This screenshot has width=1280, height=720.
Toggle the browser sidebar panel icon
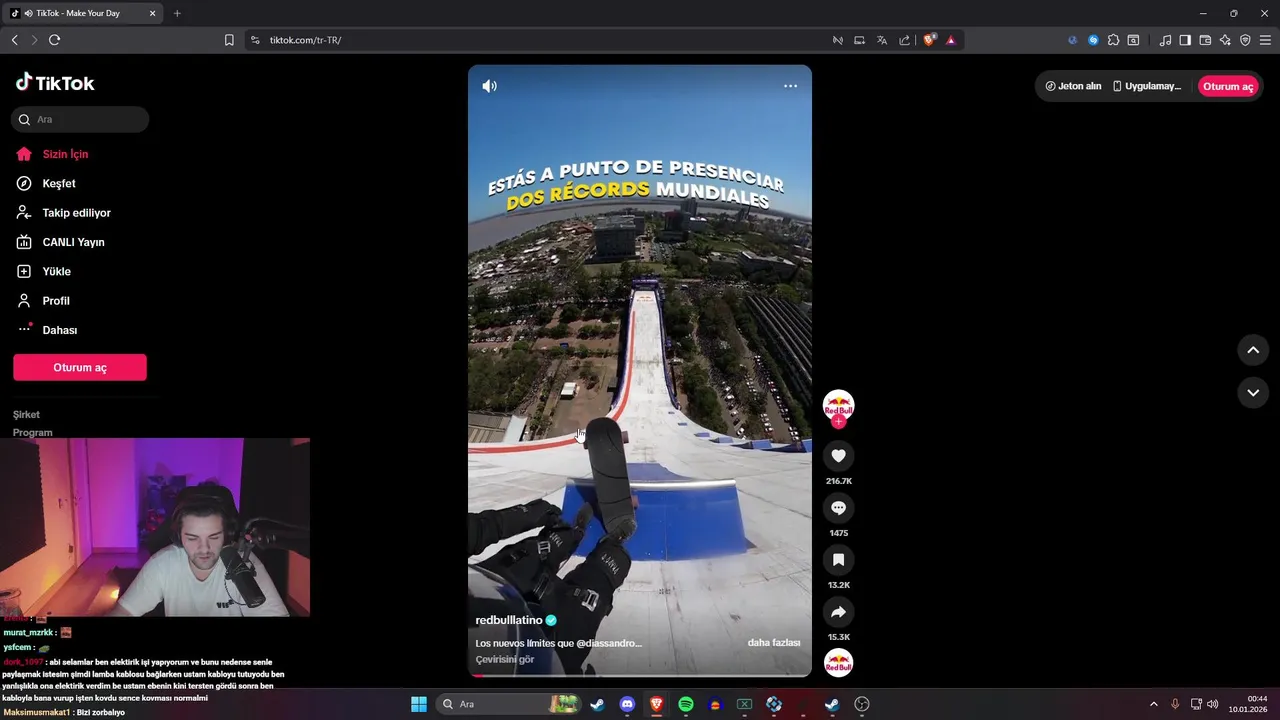coord(1185,40)
